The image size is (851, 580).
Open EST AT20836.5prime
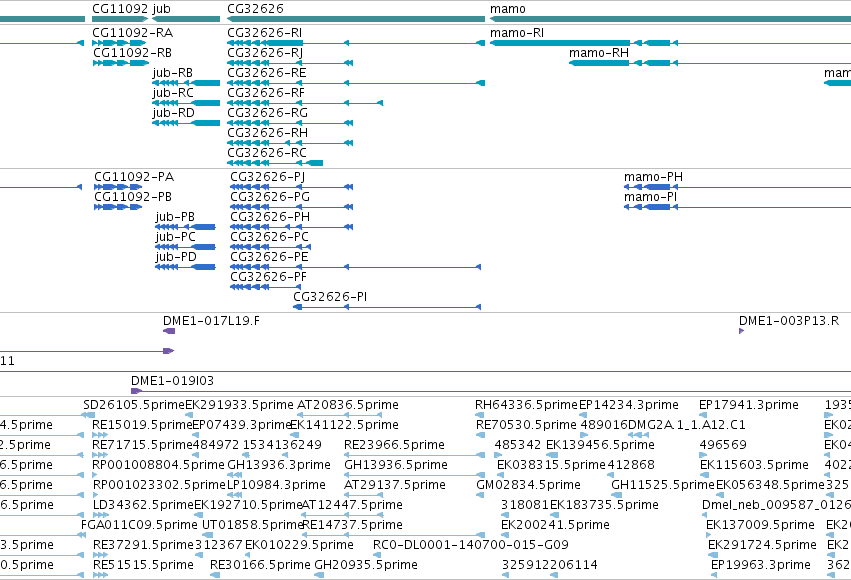pos(348,405)
